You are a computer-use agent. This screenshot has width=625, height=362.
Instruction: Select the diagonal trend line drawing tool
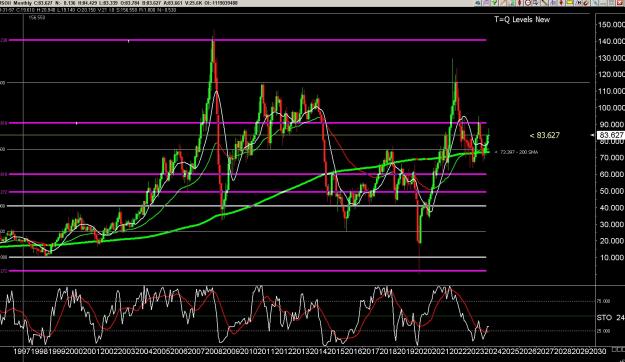[544, 3]
